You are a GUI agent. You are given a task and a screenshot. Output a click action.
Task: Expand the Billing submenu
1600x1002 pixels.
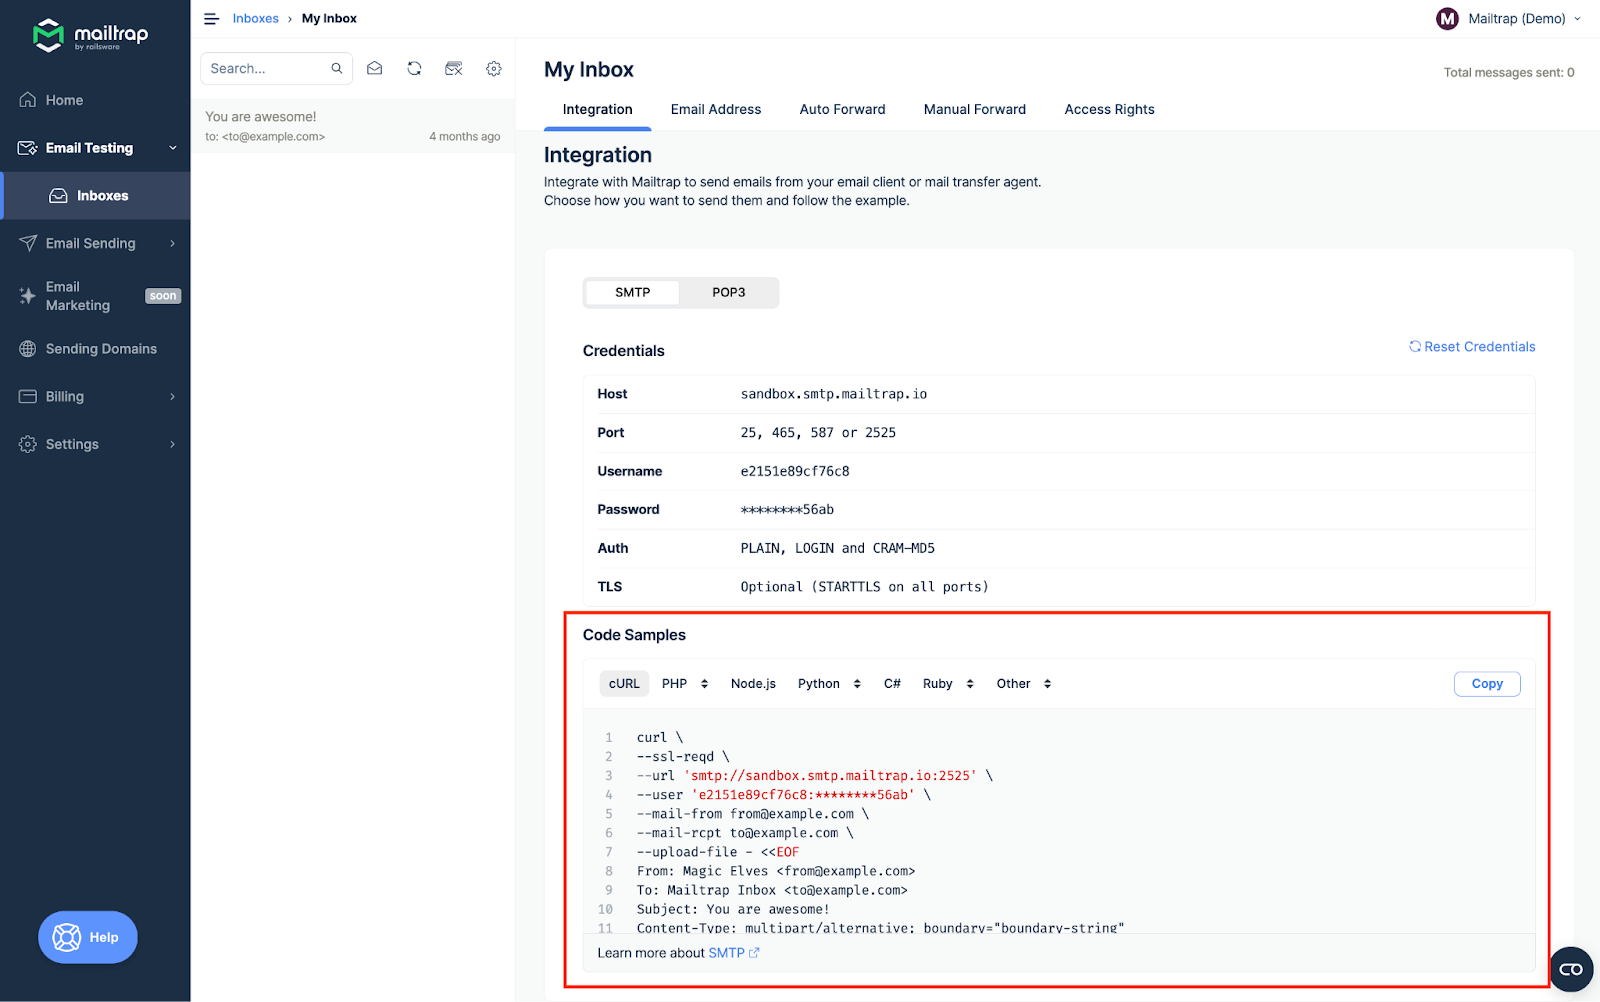tap(173, 397)
